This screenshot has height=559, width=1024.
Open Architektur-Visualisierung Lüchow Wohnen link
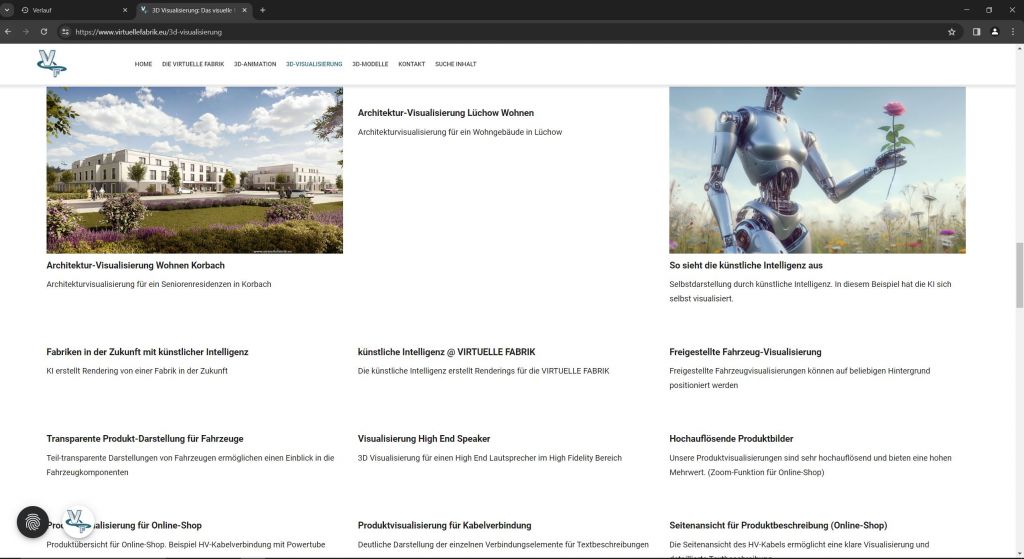point(446,113)
